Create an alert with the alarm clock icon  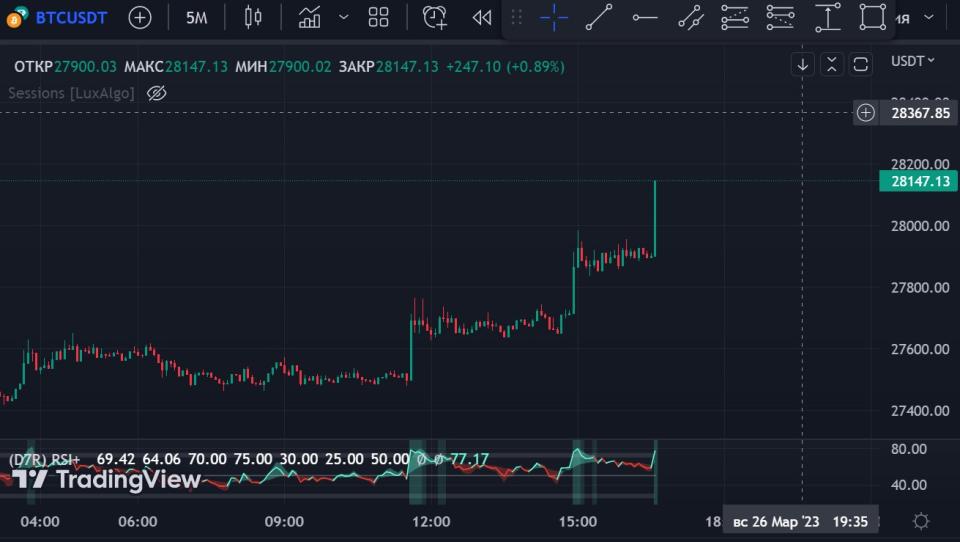pos(434,17)
